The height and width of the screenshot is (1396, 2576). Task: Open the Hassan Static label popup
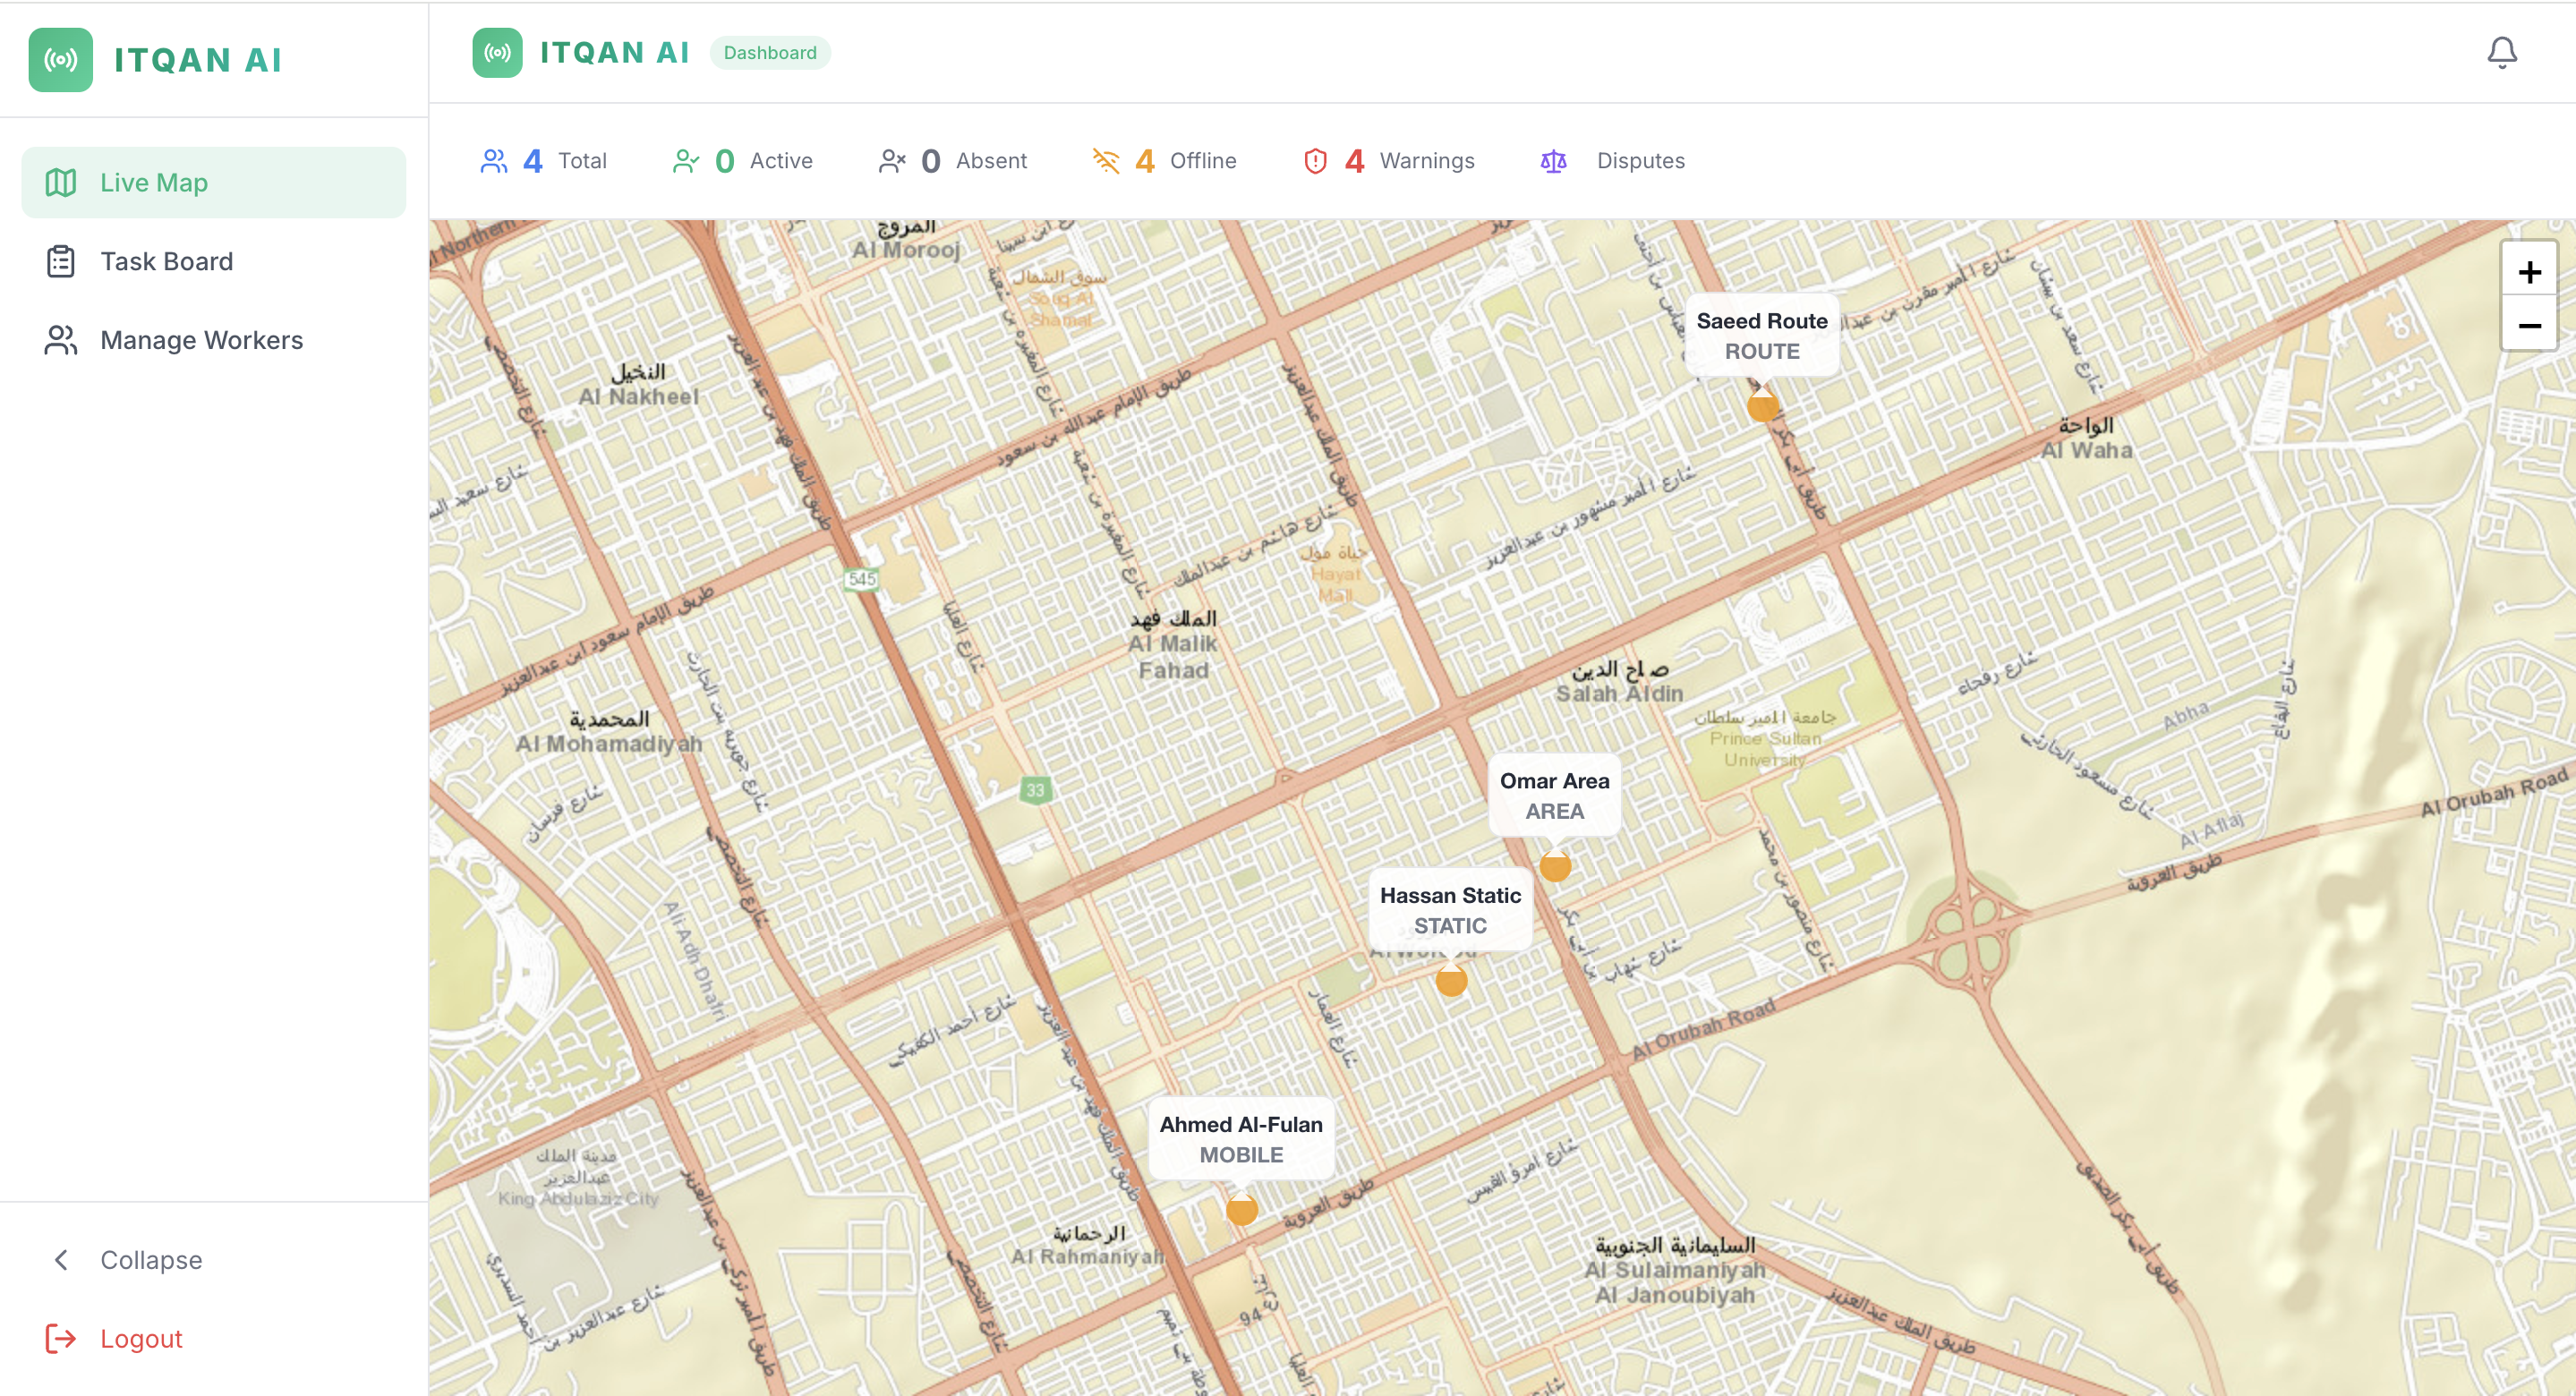(1450, 911)
